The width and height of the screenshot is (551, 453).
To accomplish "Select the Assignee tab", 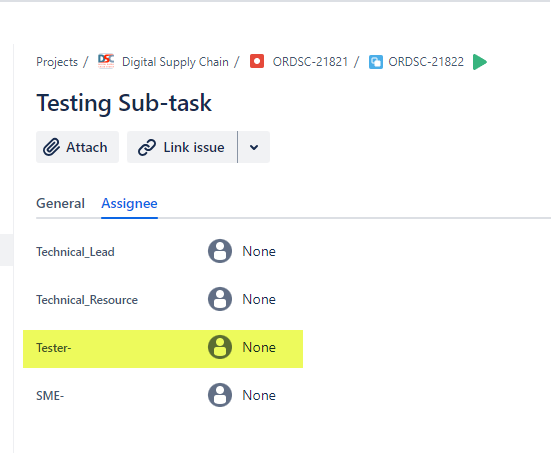I will pos(129,203).
